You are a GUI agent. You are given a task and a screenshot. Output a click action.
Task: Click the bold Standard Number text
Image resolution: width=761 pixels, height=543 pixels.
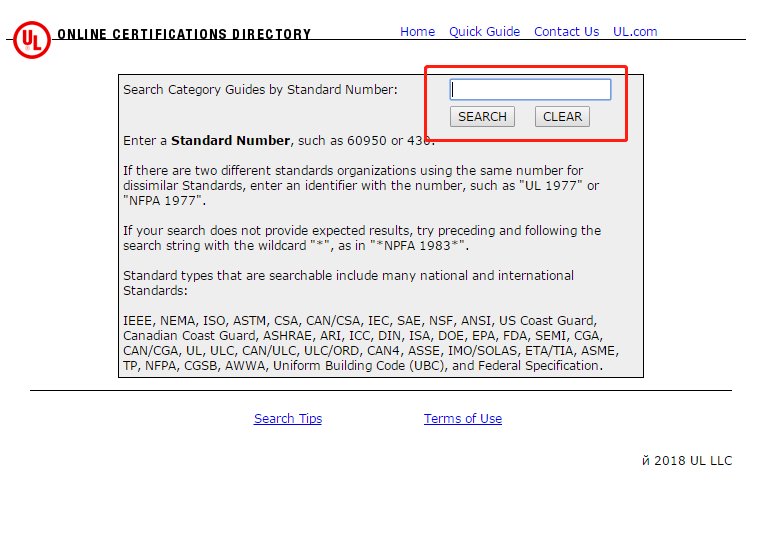231,141
